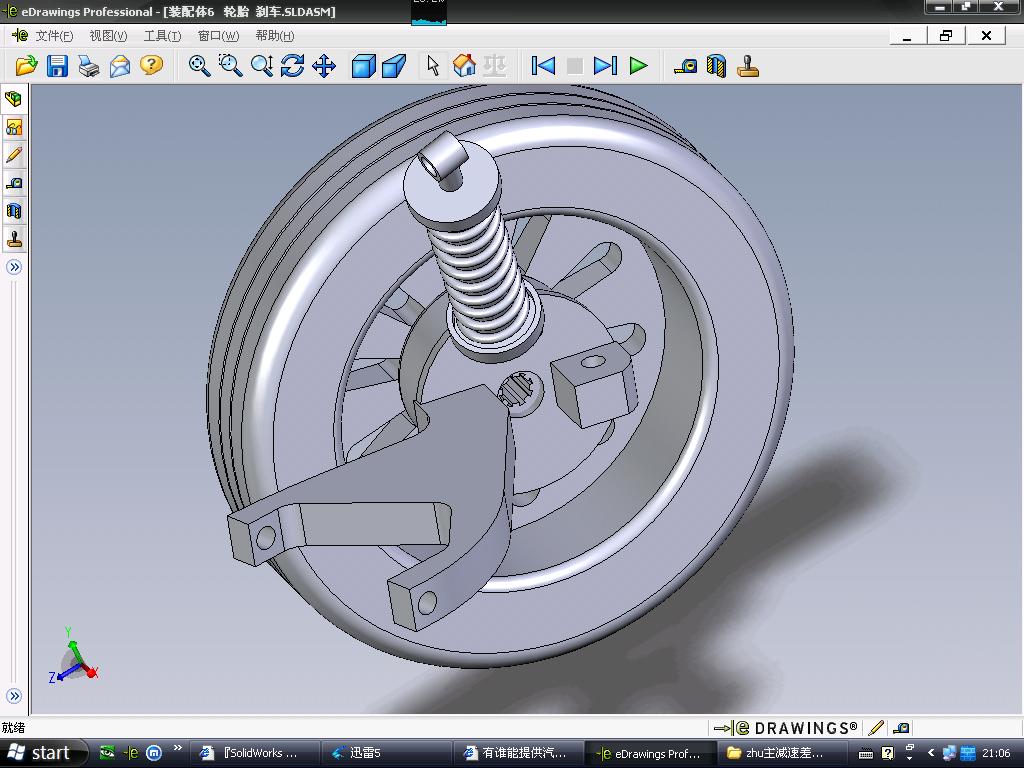Expand the upper sidebar chevron
1024x768 pixels.
[x=14, y=266]
